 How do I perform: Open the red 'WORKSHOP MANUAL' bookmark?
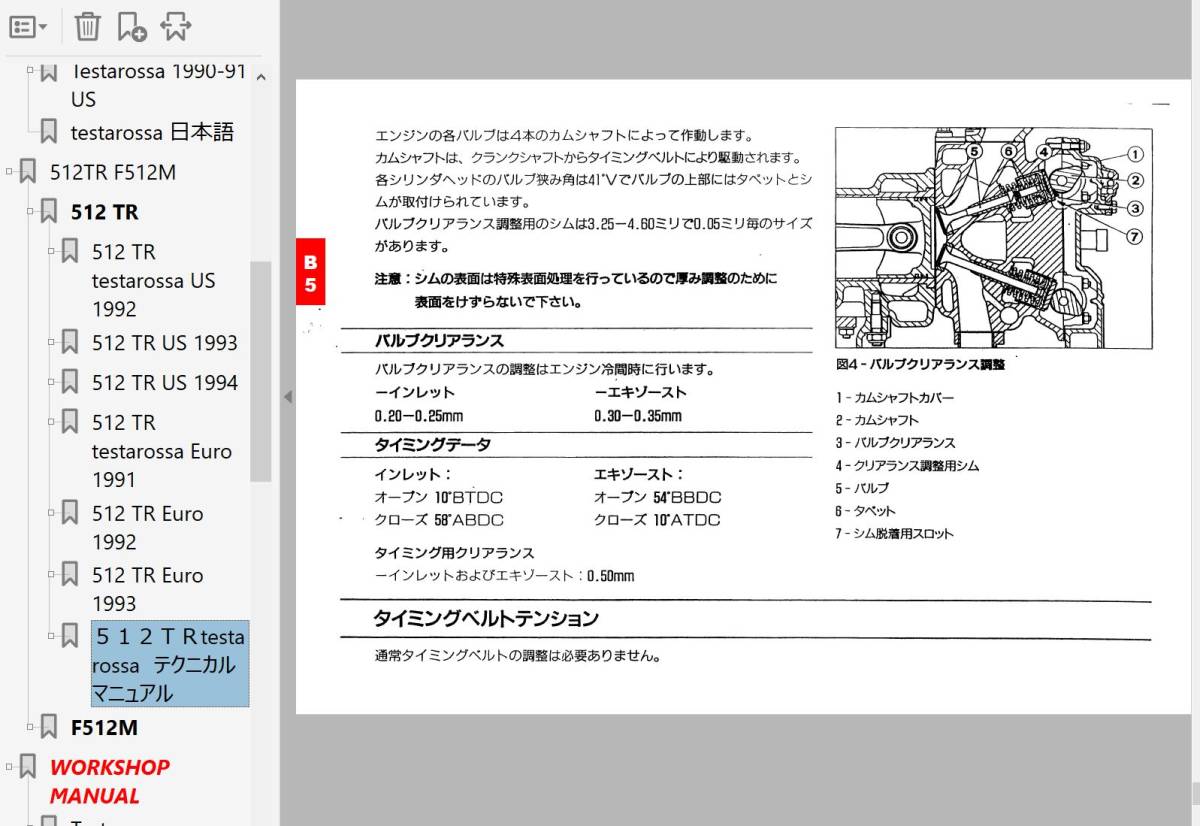click(110, 782)
